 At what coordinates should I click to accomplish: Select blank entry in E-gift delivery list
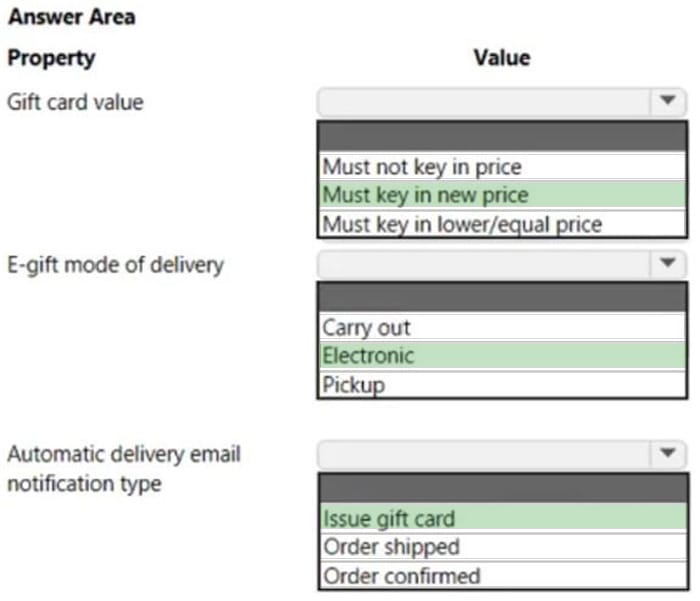coord(502,296)
